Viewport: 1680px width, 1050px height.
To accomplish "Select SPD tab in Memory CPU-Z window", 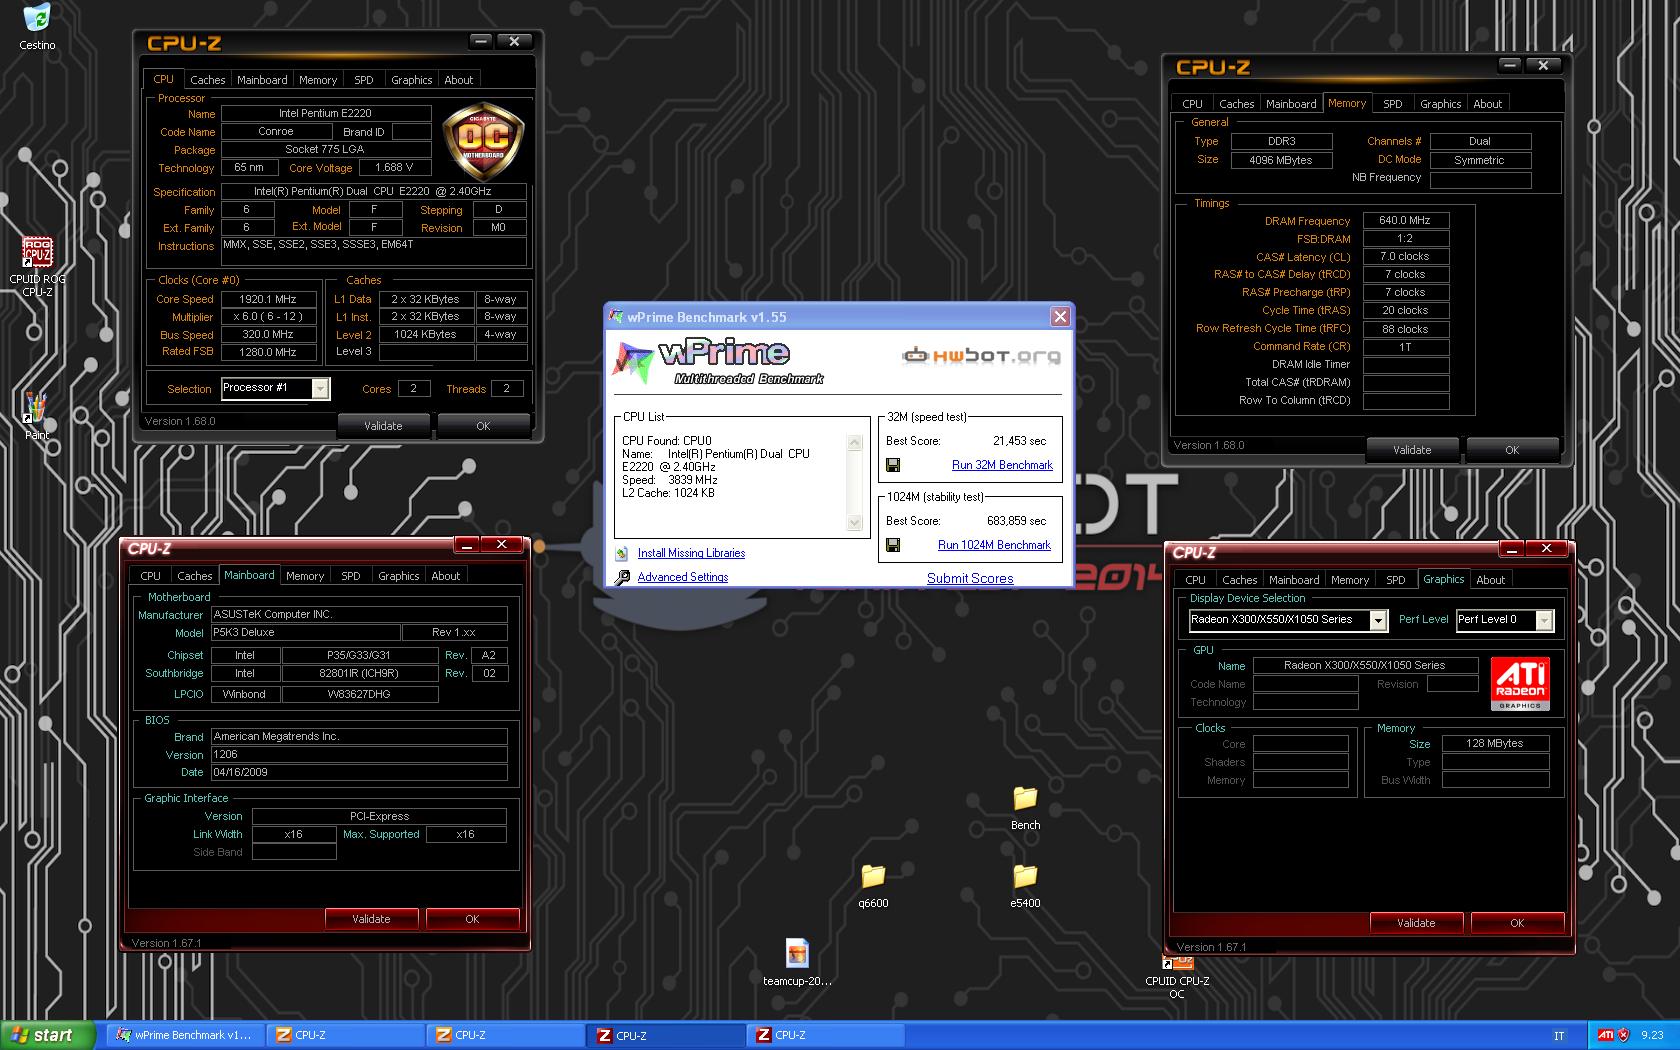I will 1393,104.
